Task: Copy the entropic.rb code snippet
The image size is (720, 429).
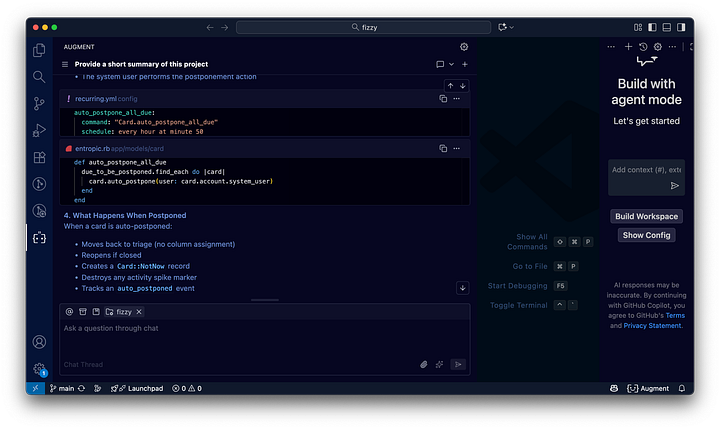Action: coord(443,148)
